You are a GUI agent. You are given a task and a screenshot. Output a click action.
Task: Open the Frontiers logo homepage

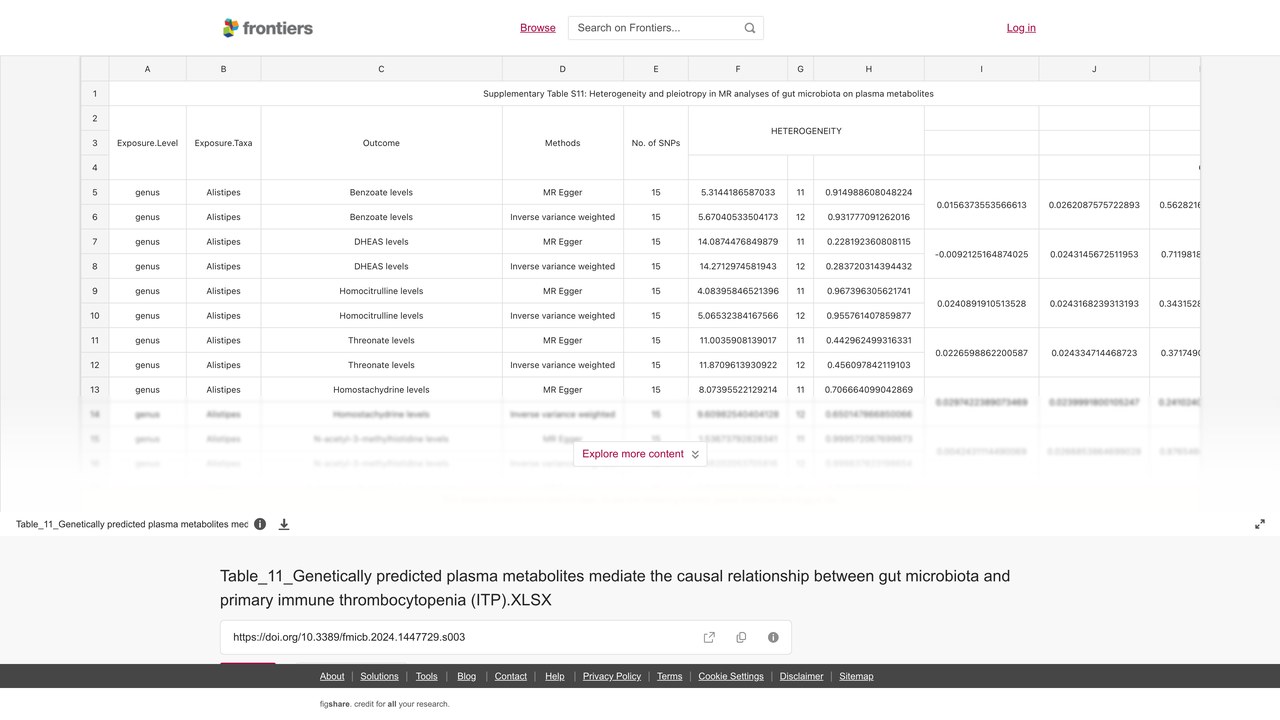click(x=268, y=28)
